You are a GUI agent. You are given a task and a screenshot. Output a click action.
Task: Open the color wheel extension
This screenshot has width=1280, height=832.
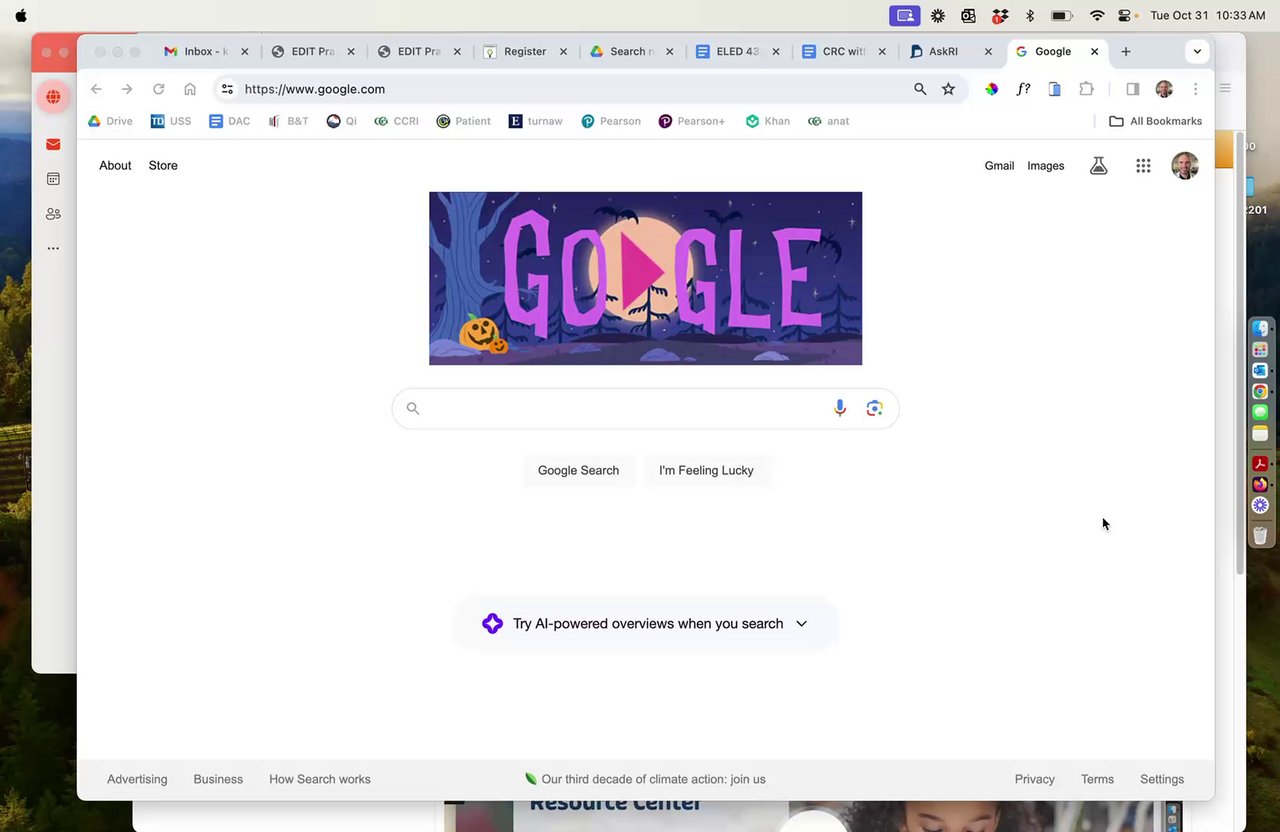991,89
